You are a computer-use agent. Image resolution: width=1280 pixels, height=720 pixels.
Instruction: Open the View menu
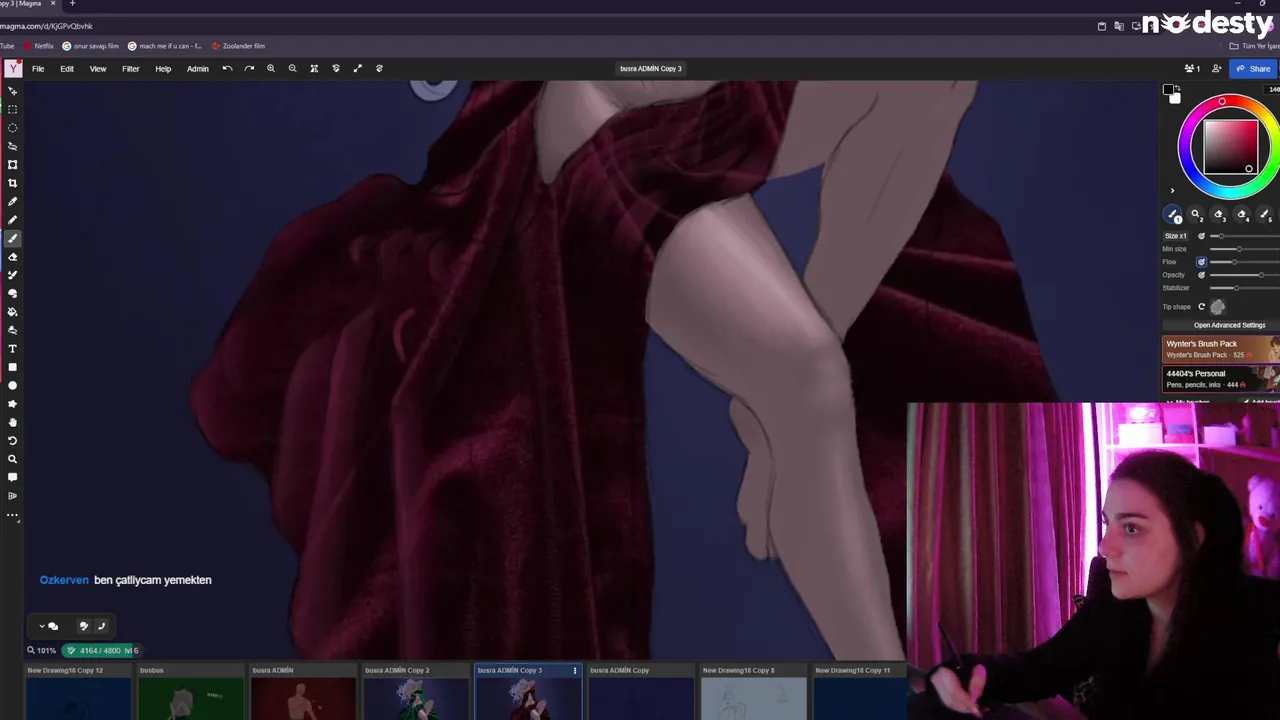coord(98,69)
